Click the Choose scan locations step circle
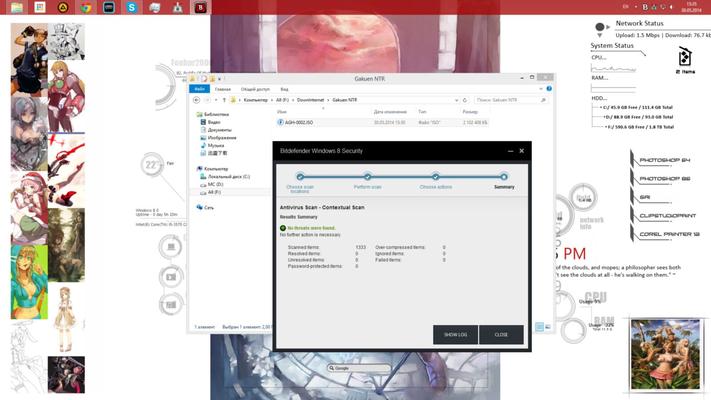Image resolution: width=711 pixels, height=400 pixels. pyautogui.click(x=300, y=176)
